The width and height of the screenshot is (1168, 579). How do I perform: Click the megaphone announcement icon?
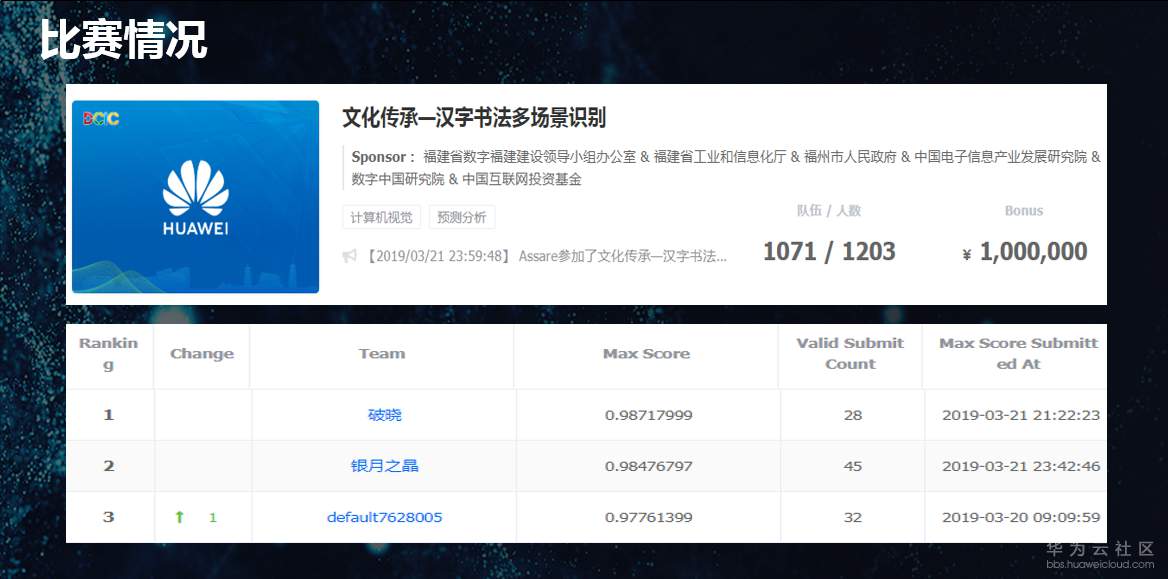pos(349,256)
